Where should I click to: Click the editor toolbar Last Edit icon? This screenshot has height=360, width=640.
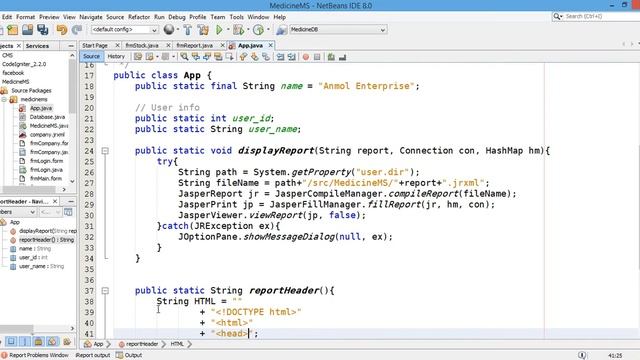(x=138, y=57)
